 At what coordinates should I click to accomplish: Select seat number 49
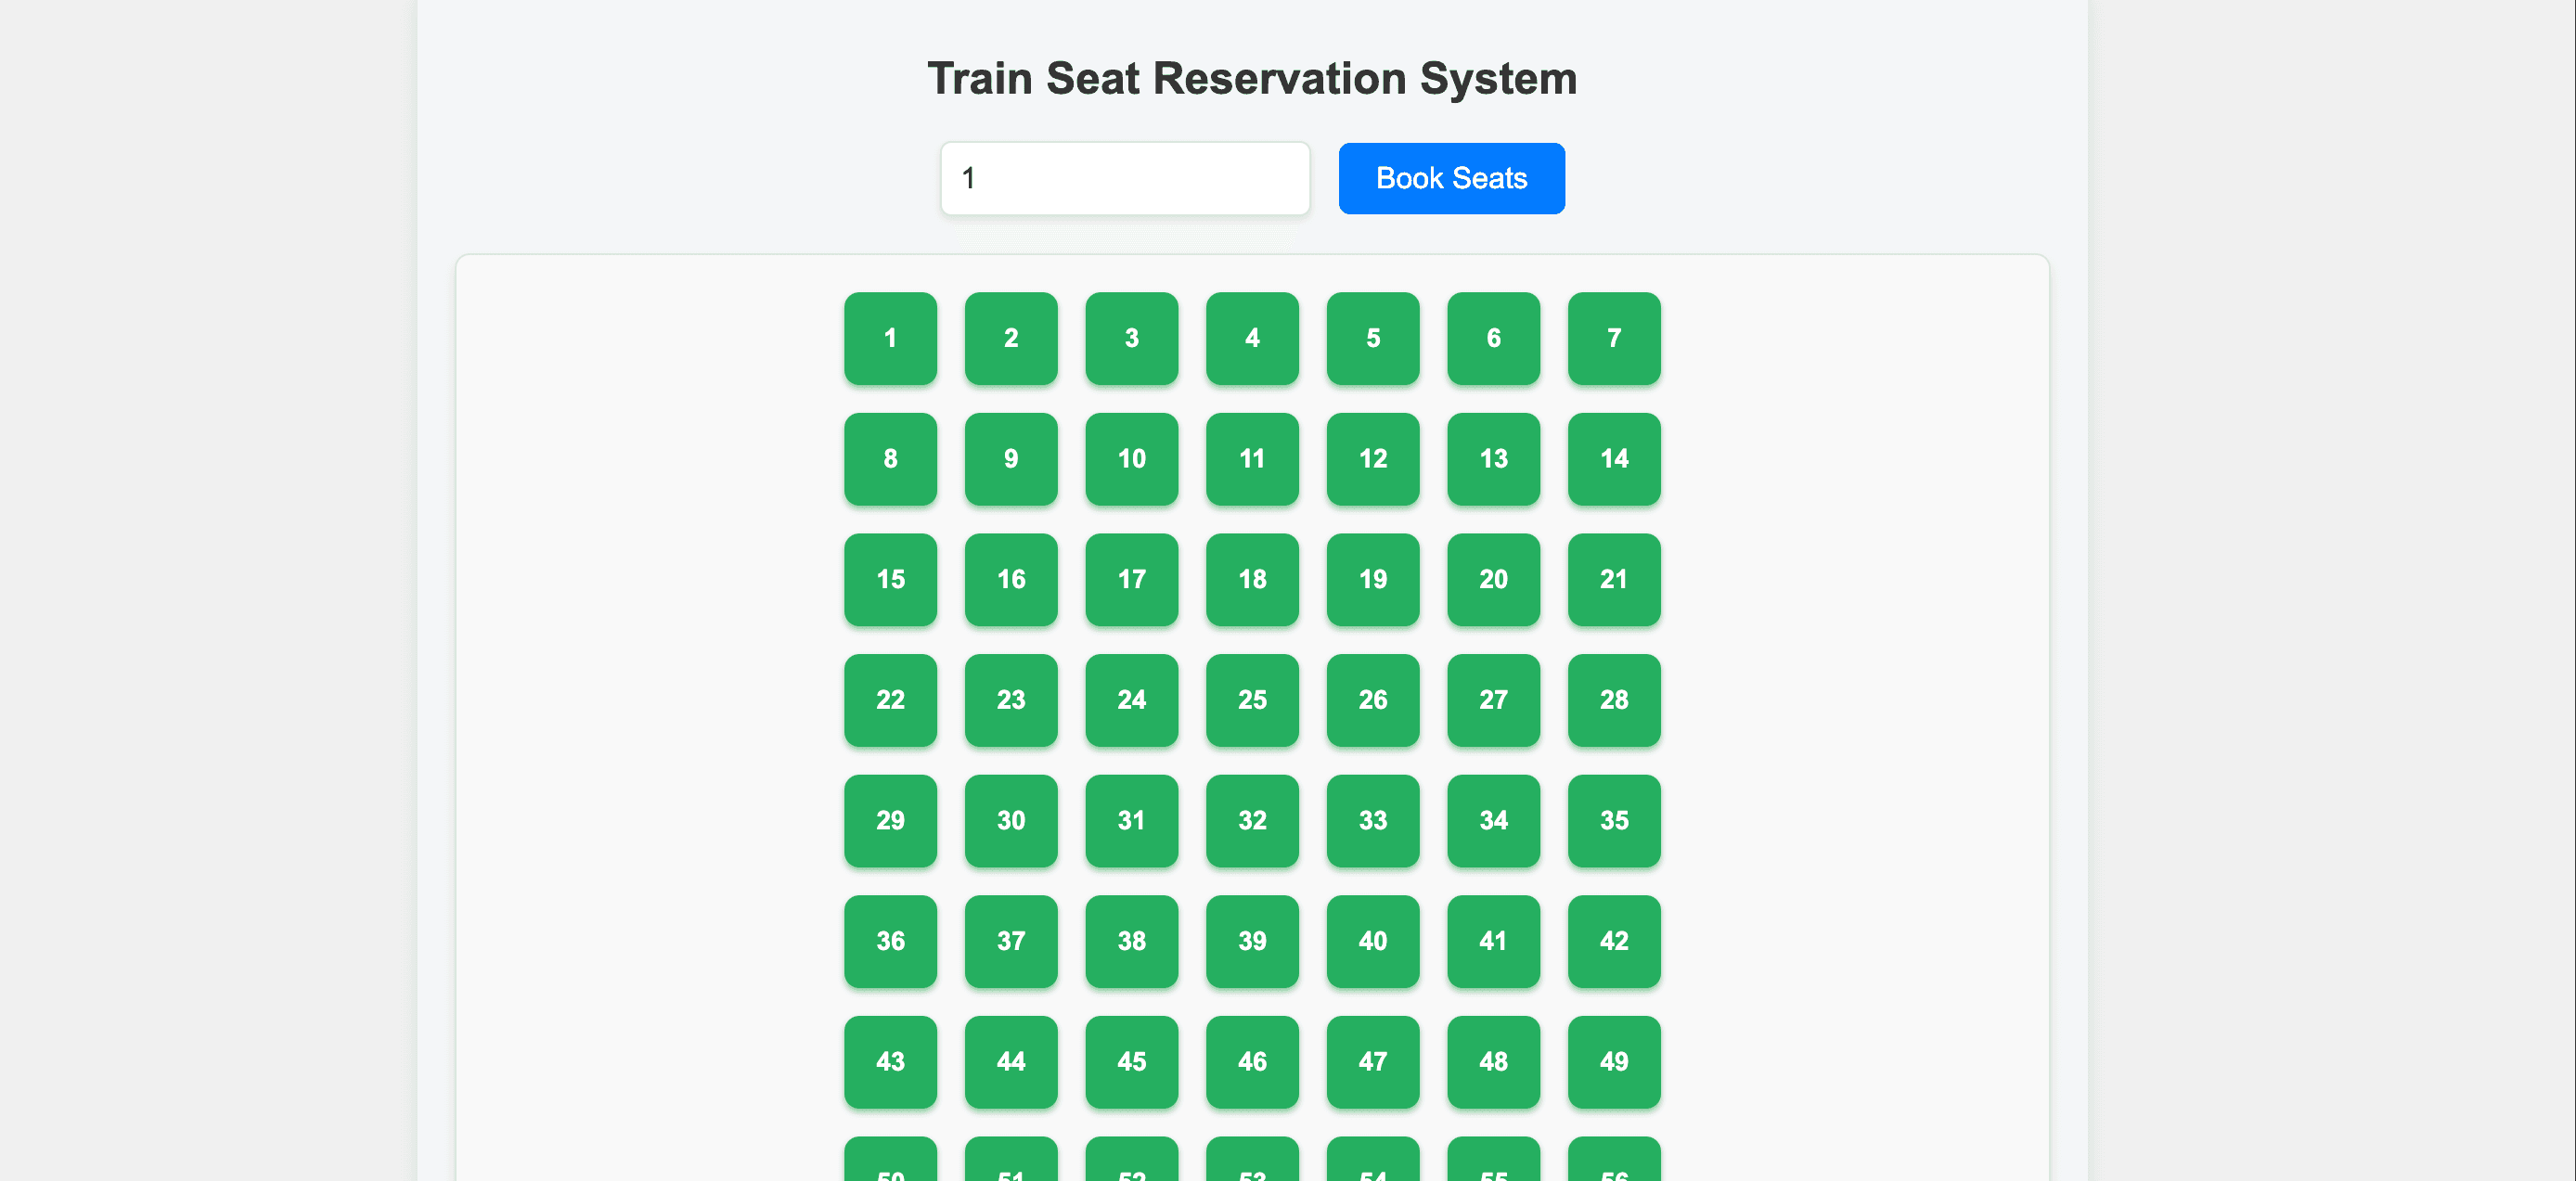click(1614, 1062)
